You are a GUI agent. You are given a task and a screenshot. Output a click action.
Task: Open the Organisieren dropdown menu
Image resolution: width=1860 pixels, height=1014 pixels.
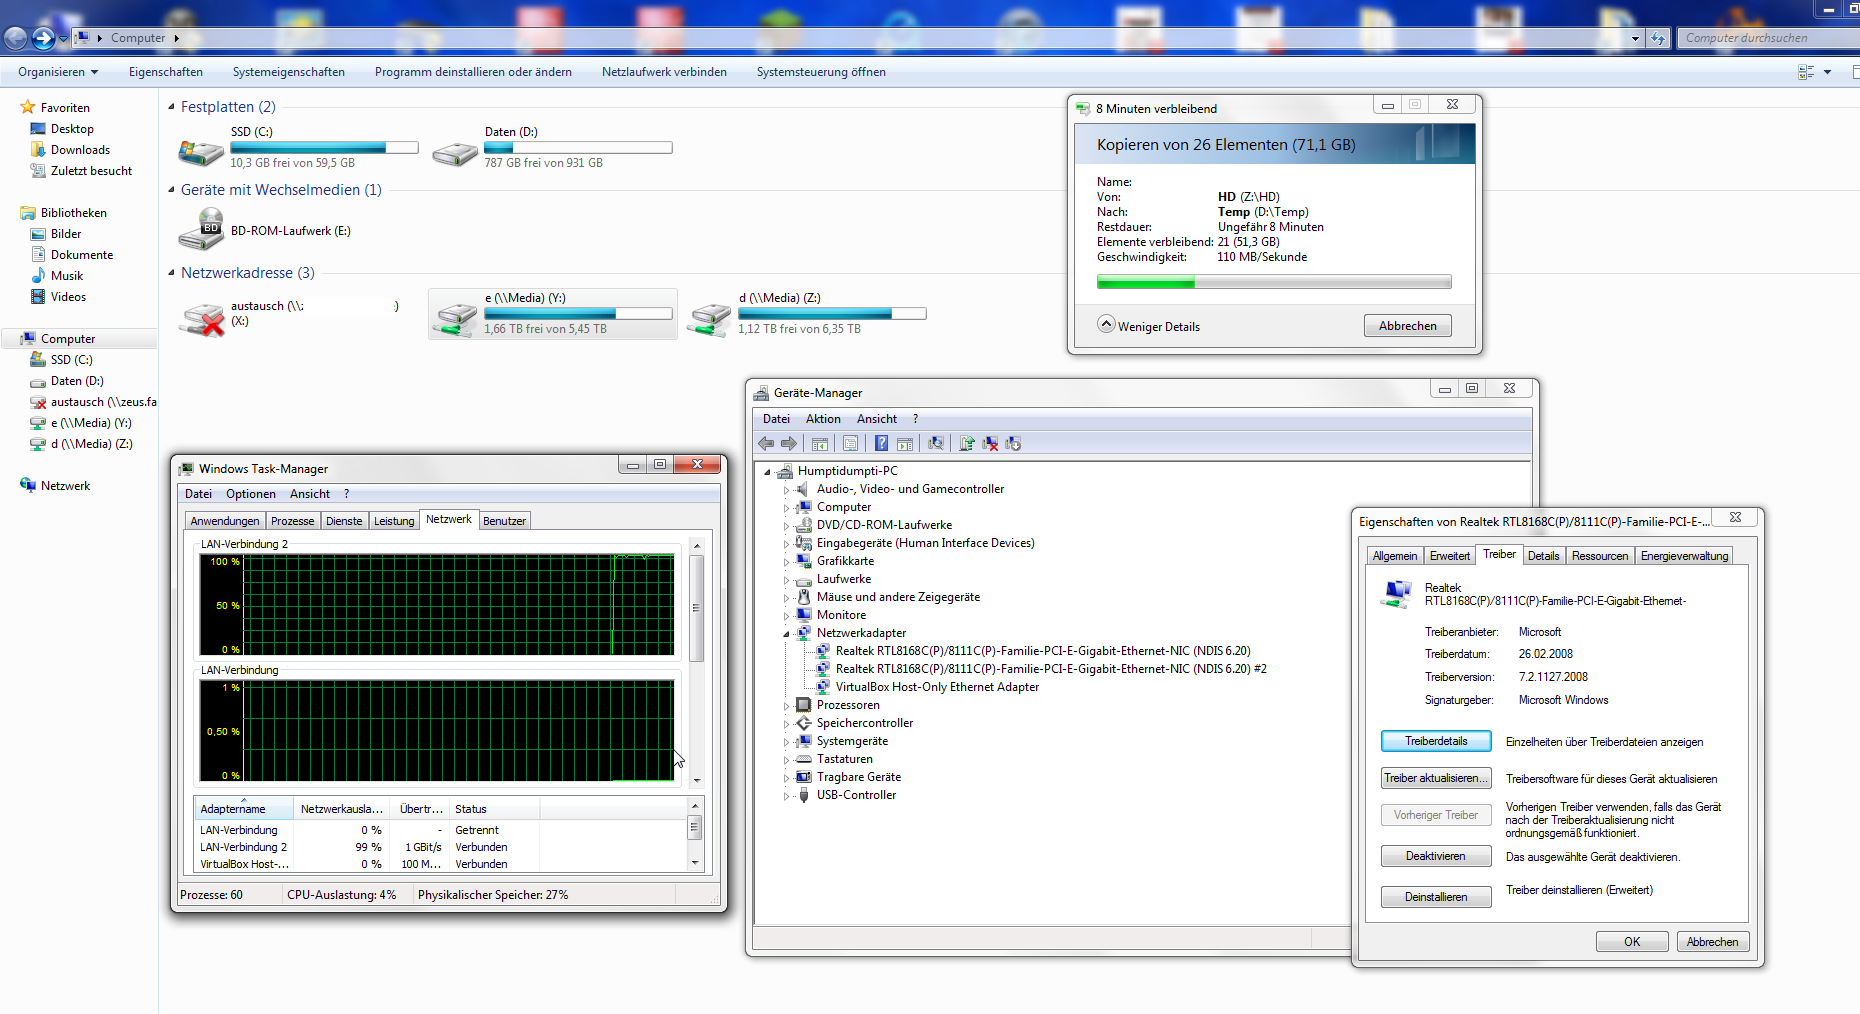(x=58, y=72)
